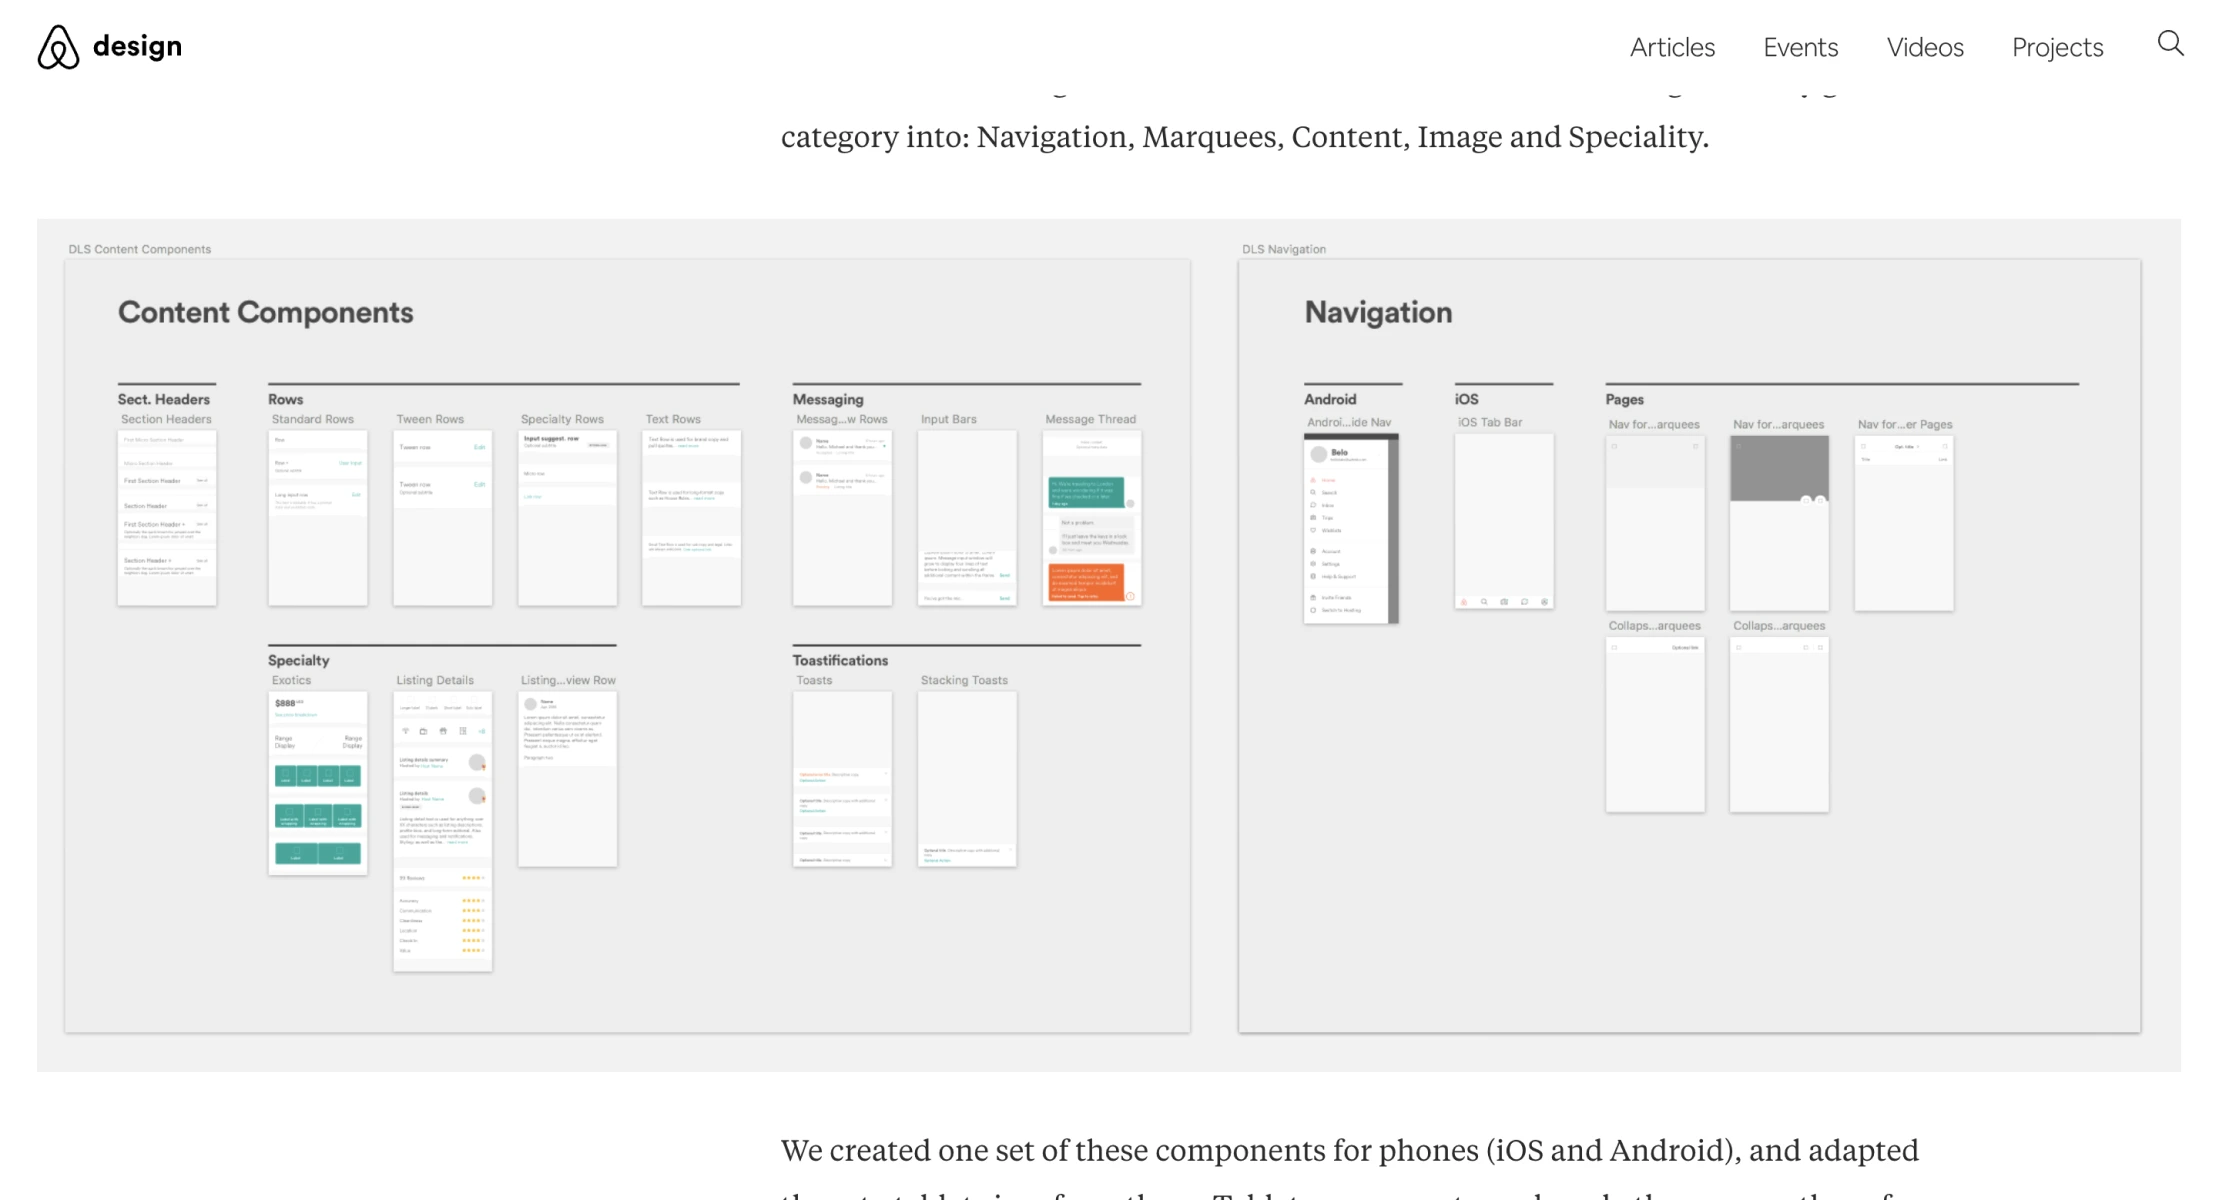2219x1200 pixels.
Task: Click the Airbnb belo logo in the site header
Action: click(57, 46)
